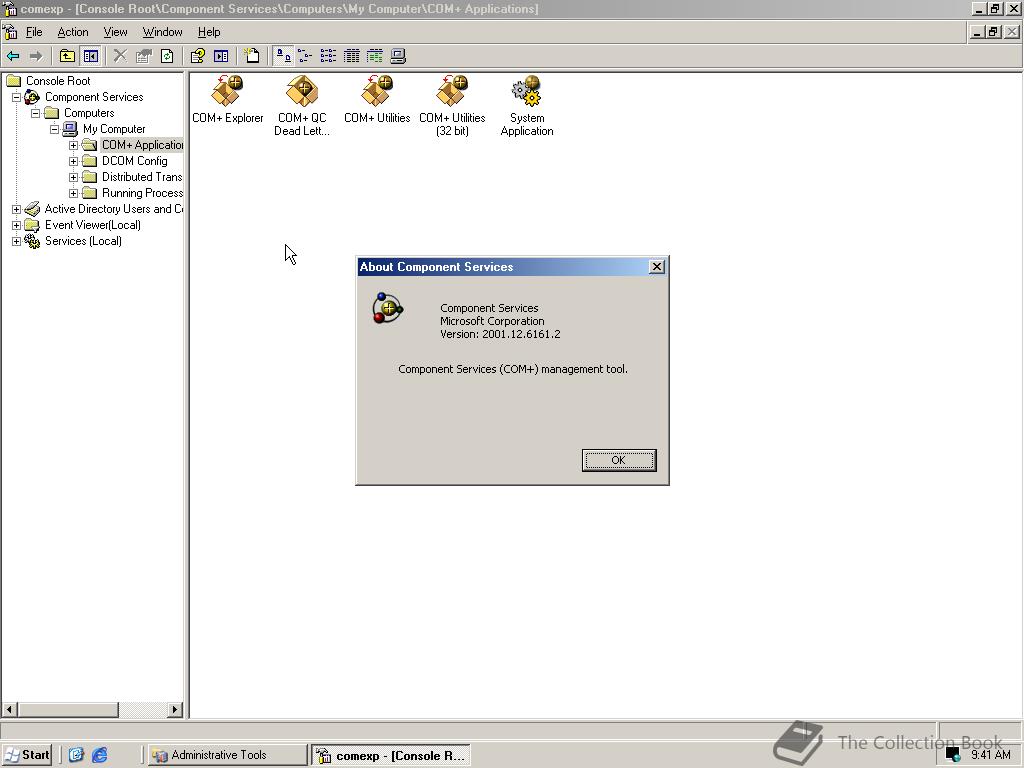This screenshot has width=1024, height=768.
Task: Click tree pane scrollbar right arrow
Action: pyautogui.click(x=174, y=709)
